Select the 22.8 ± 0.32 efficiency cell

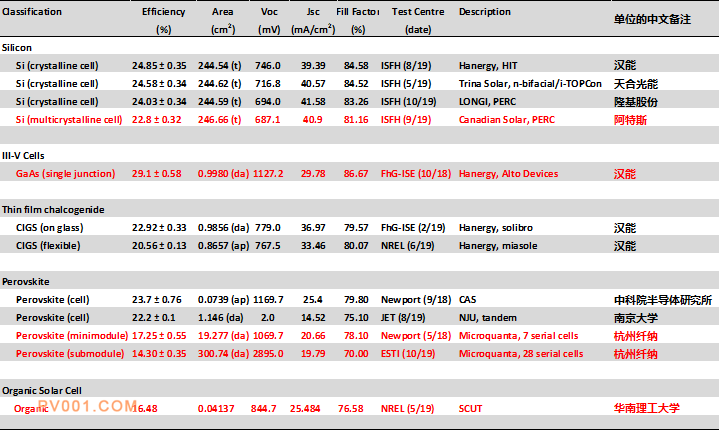coord(157,120)
